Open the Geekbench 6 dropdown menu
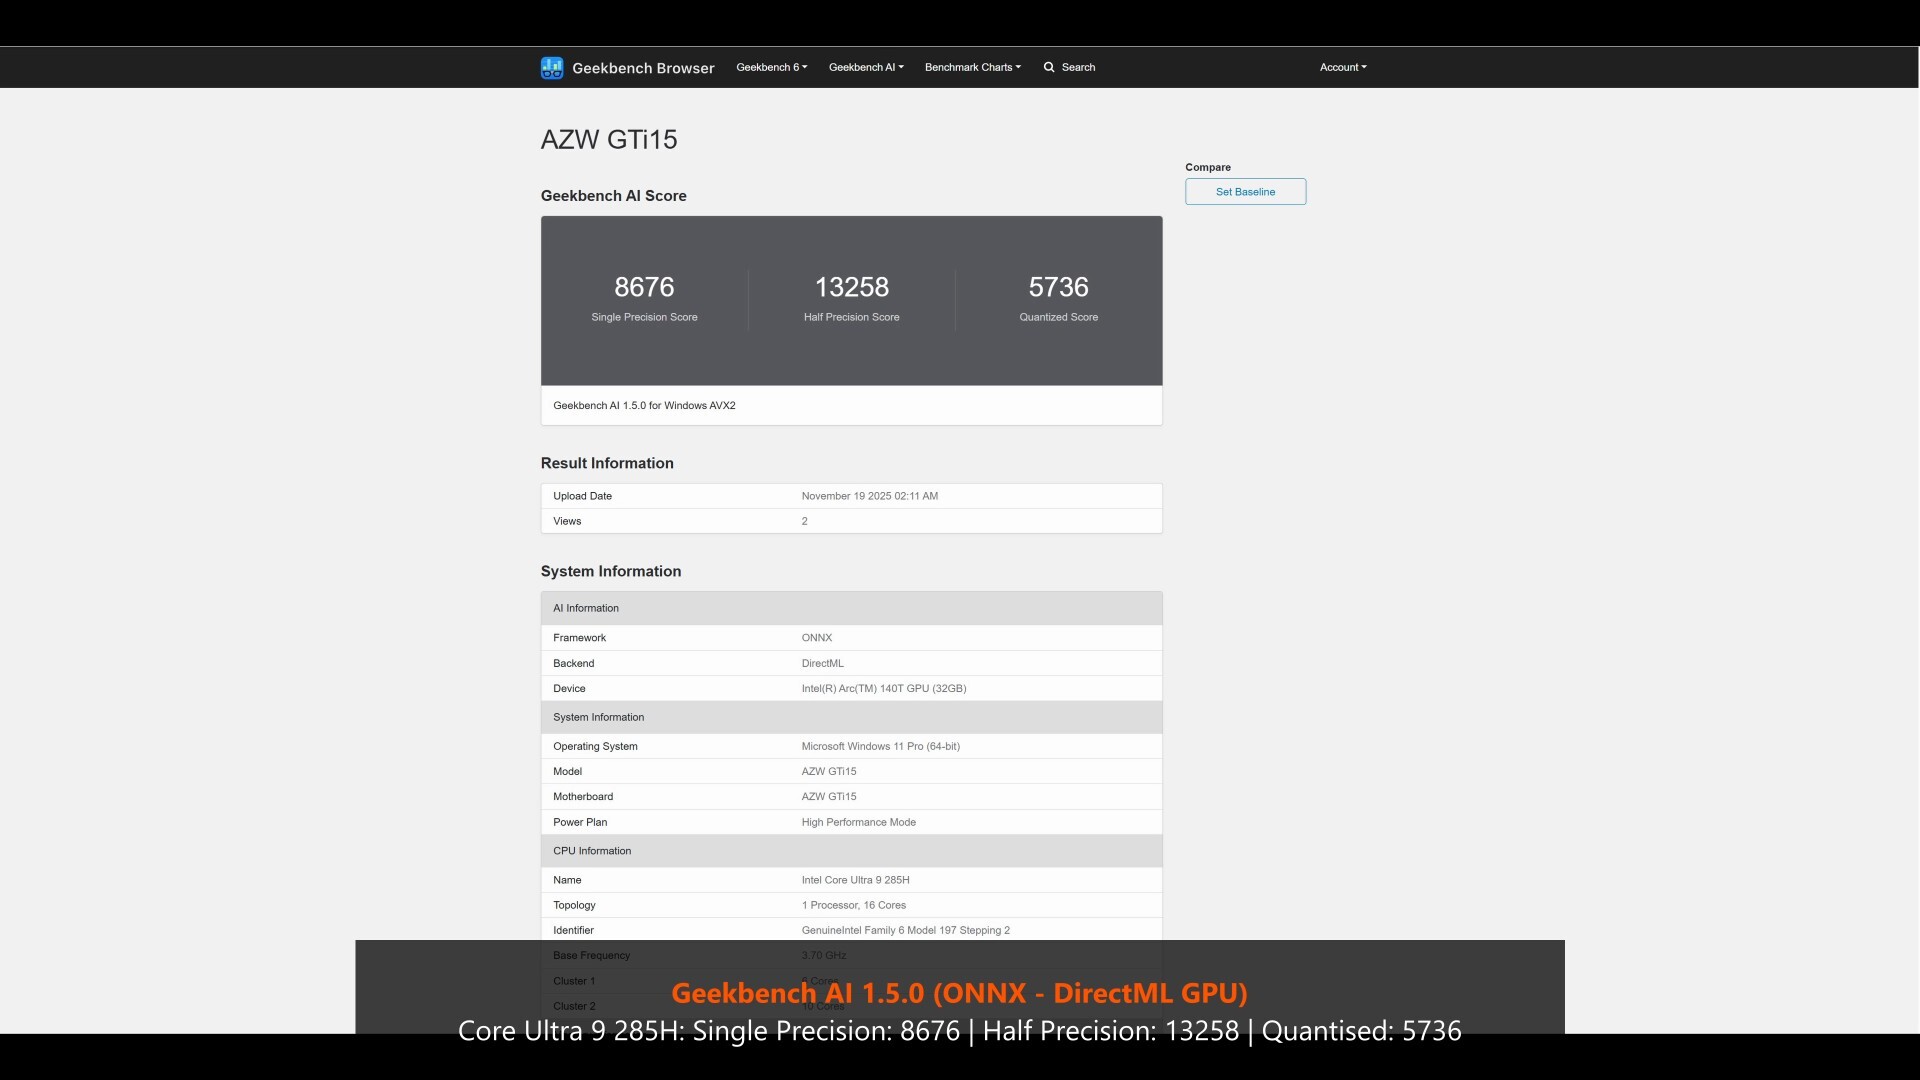 pyautogui.click(x=770, y=67)
